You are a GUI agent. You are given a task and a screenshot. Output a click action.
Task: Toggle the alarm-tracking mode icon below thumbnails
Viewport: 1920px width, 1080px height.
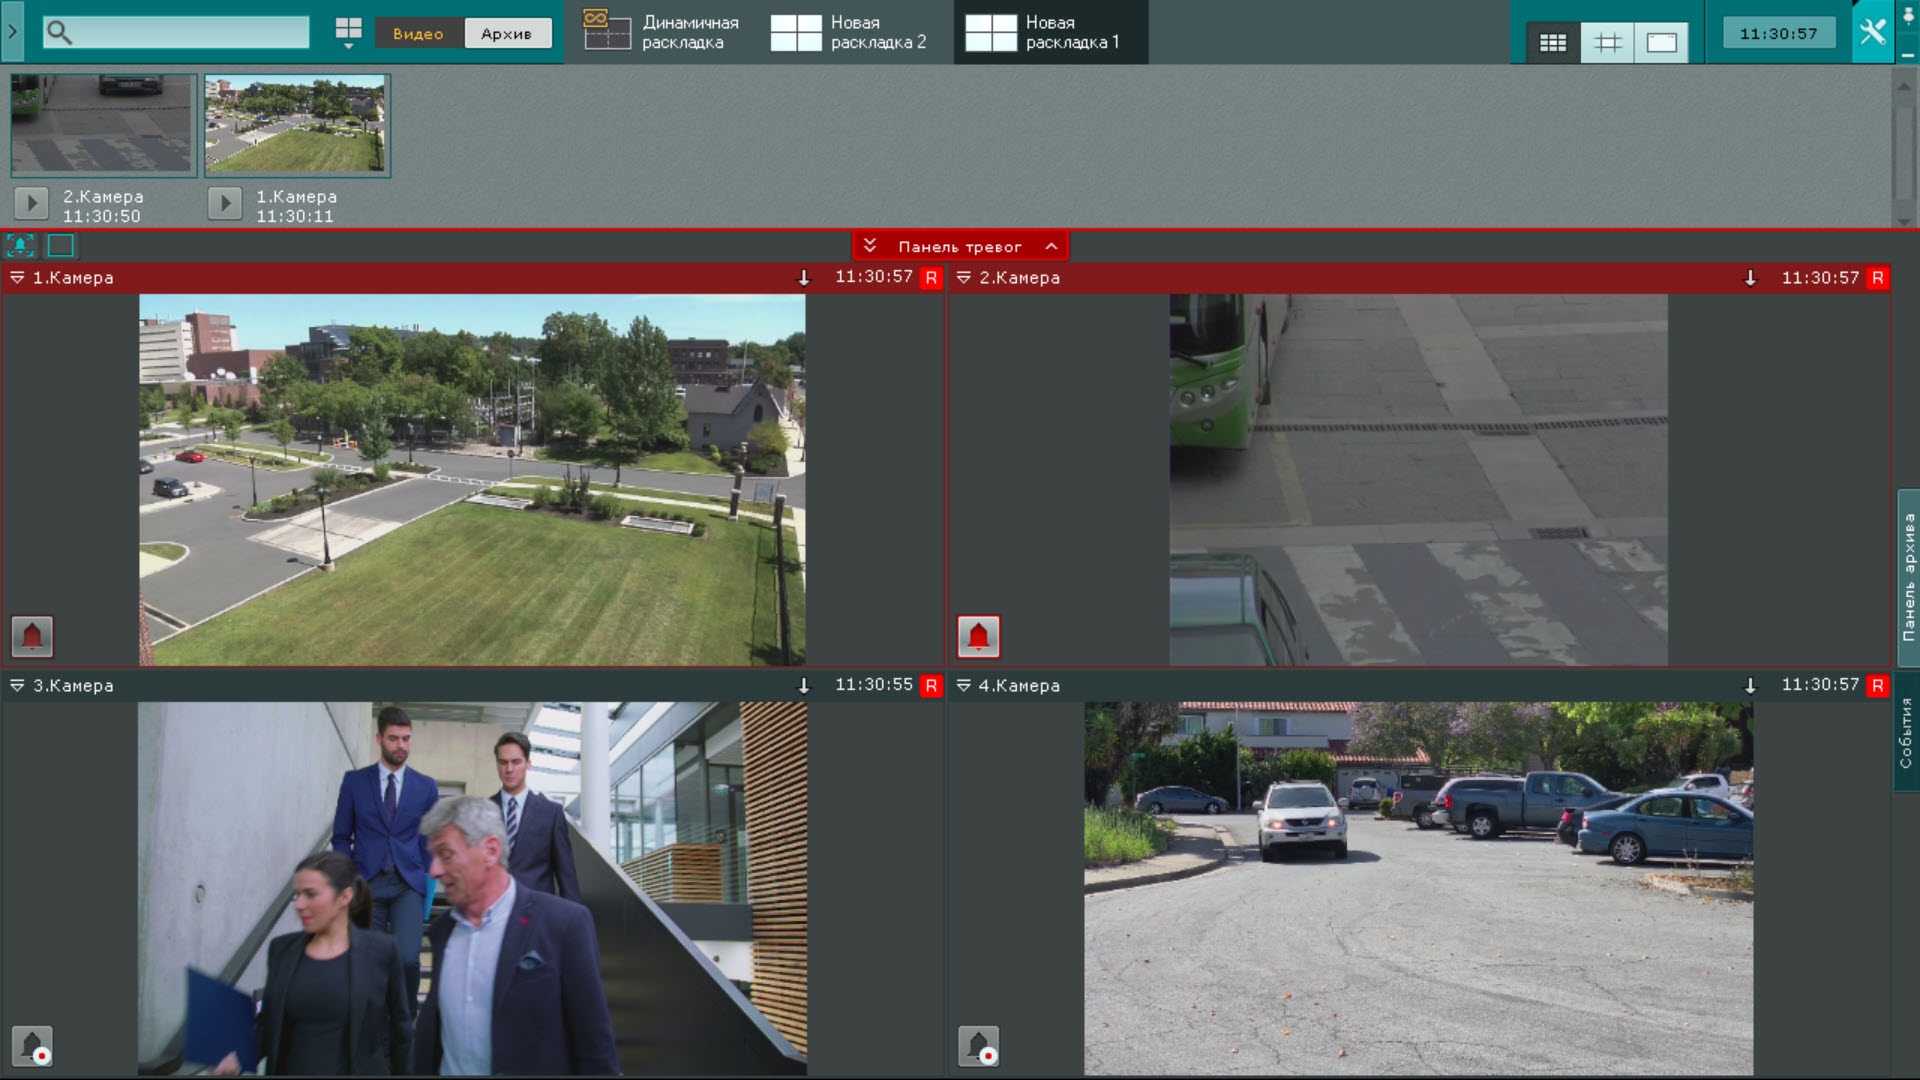[20, 245]
